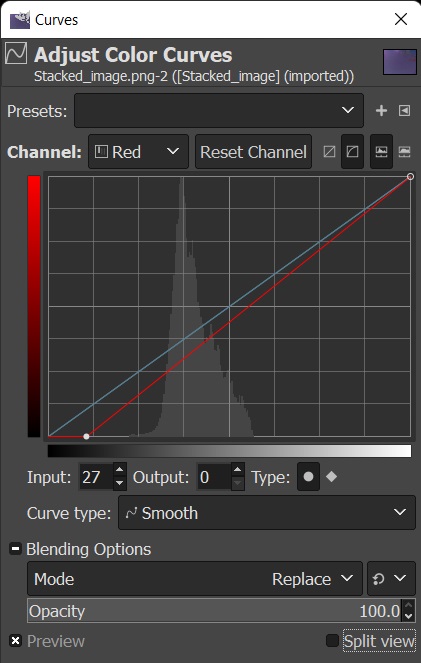Decrease Opacity with the down arrow
Screen dimensions: 421x663
[408, 616]
